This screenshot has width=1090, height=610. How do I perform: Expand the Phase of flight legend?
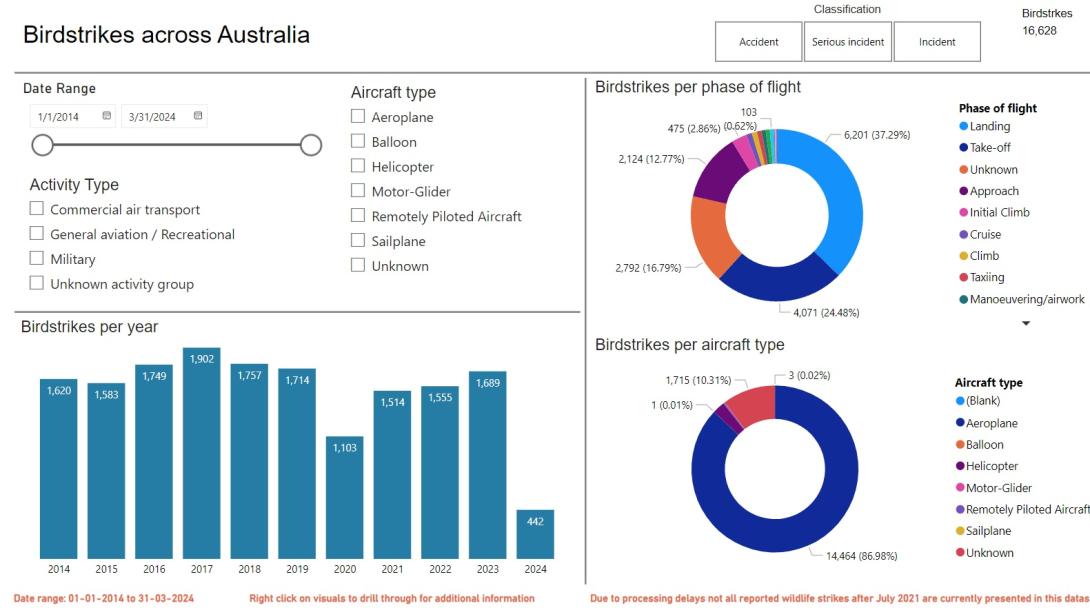click(1025, 321)
